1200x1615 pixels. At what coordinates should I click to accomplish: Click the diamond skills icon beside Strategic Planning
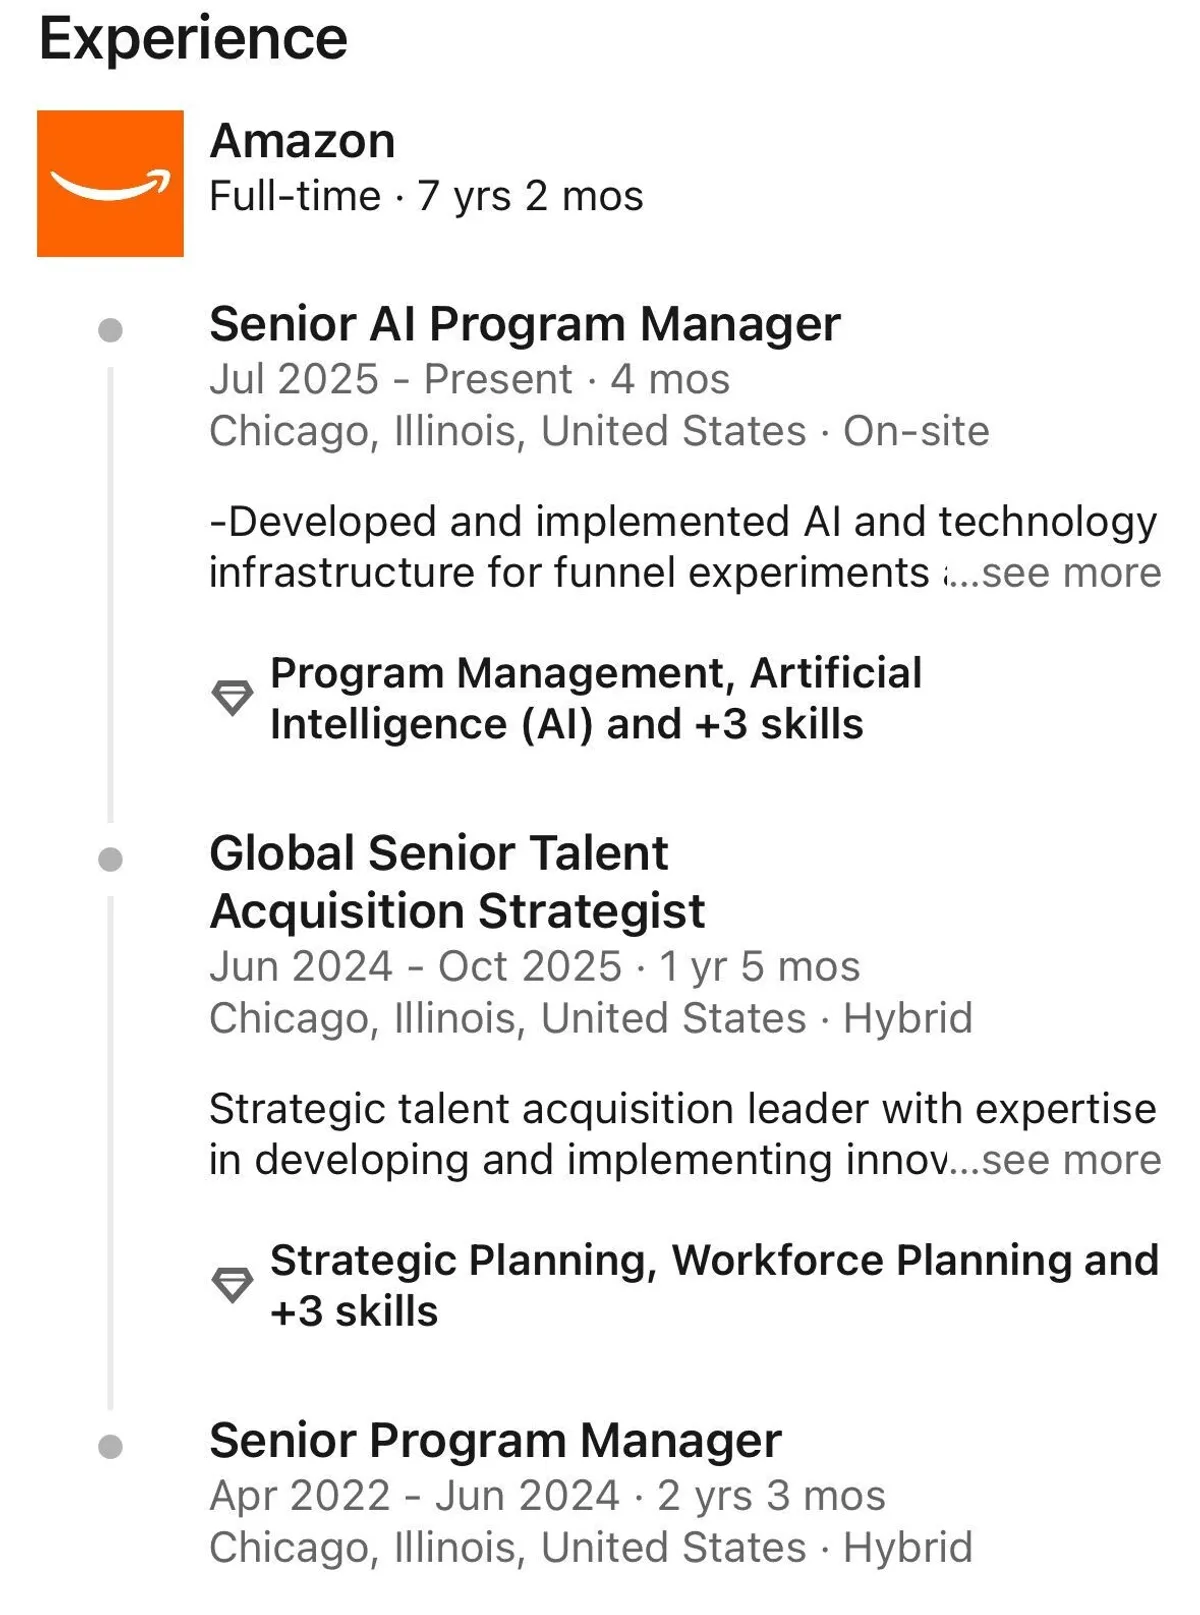[x=232, y=1285]
